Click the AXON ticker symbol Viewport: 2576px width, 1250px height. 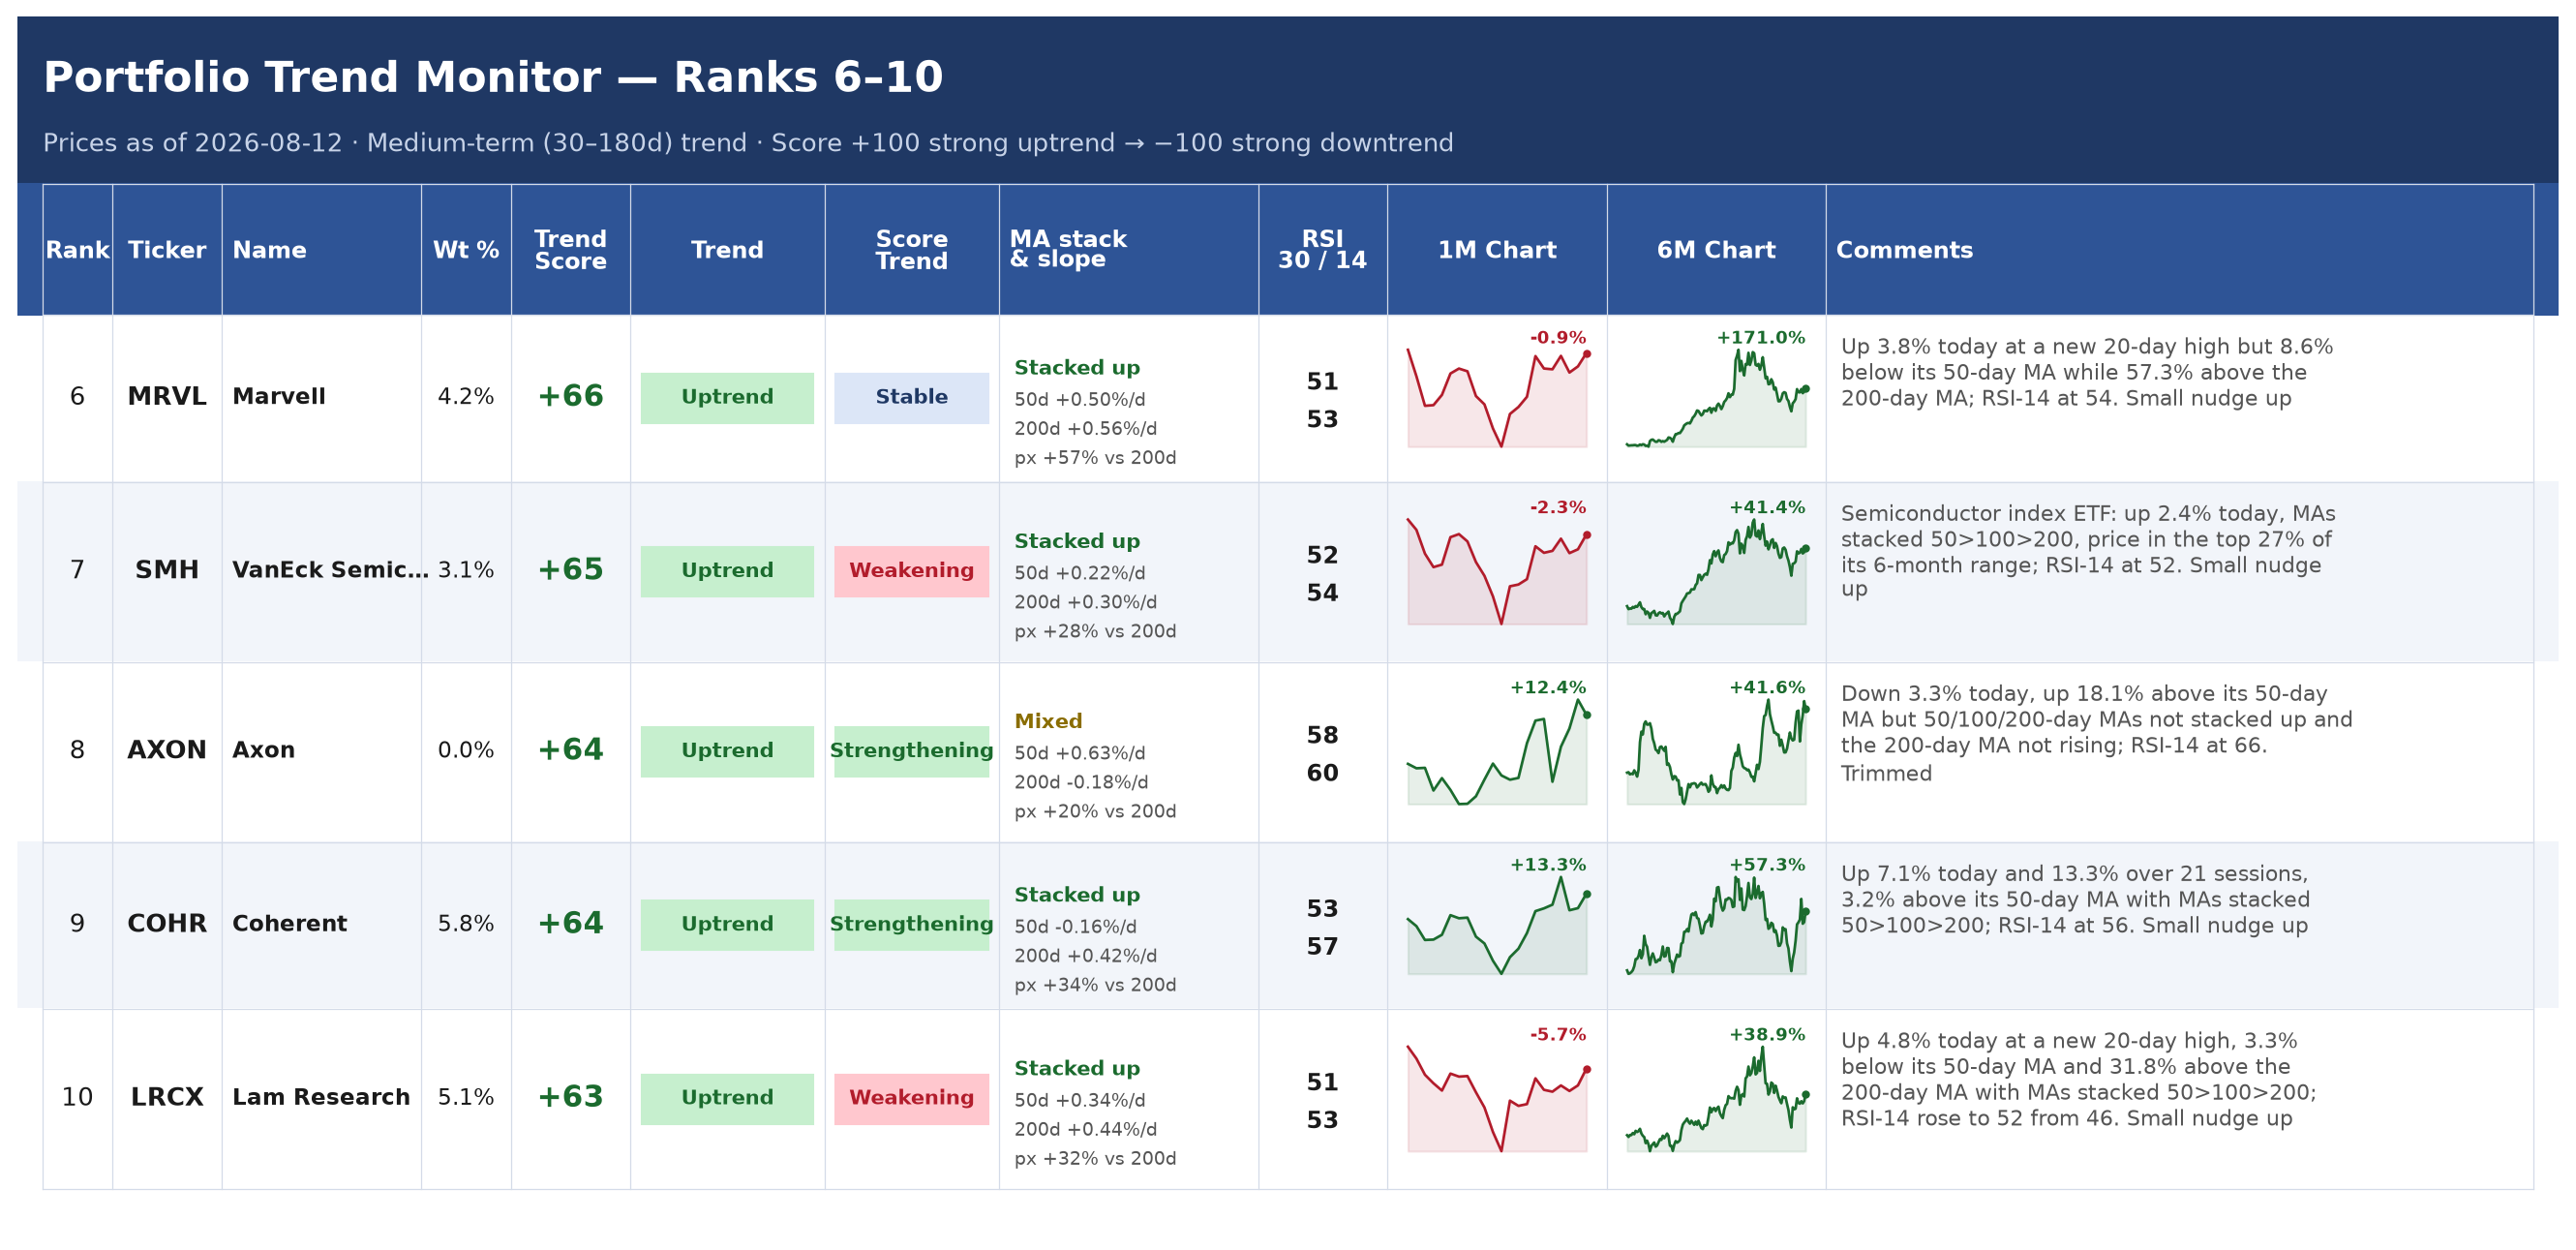point(167,750)
